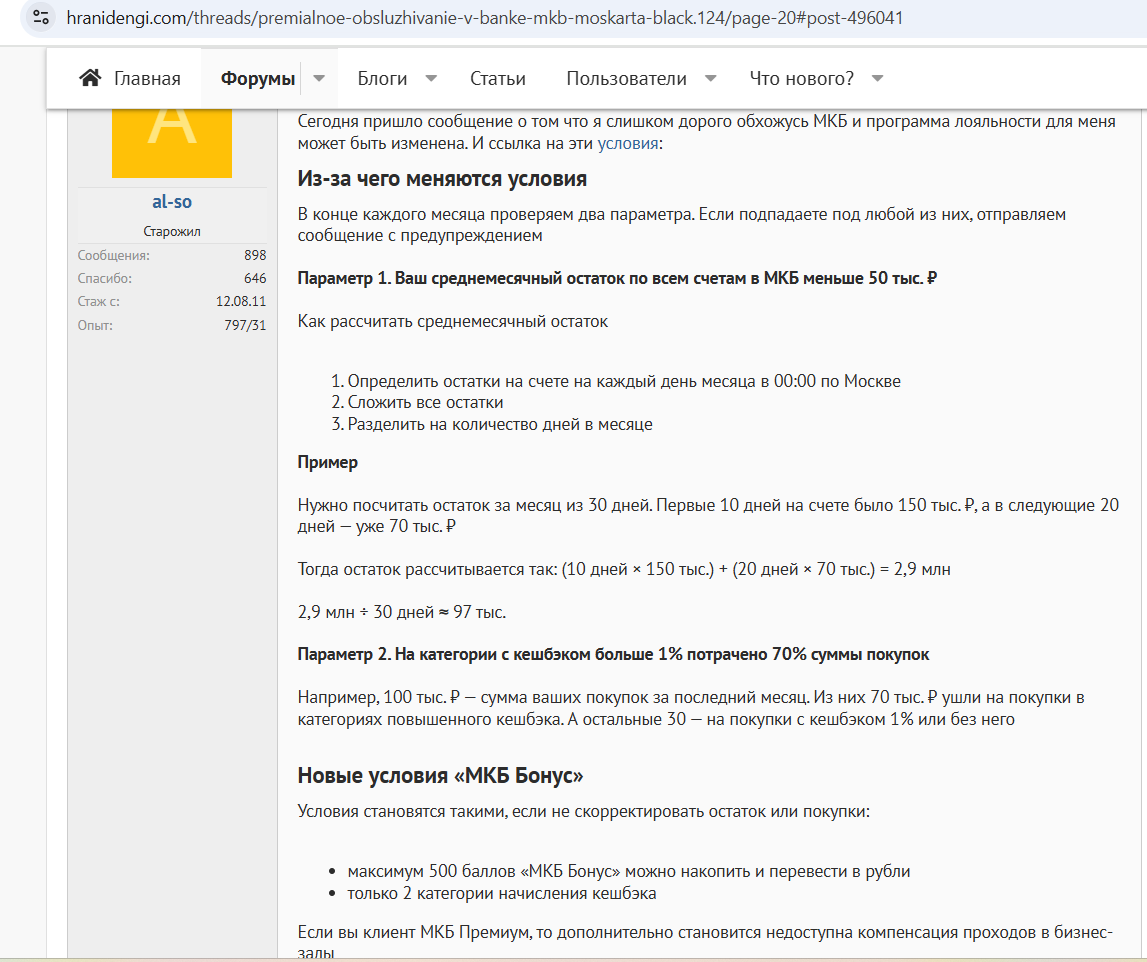The height and width of the screenshot is (962, 1147).
Task: Click bullet только 2 категории начисления кешбэка
Action: 502,893
